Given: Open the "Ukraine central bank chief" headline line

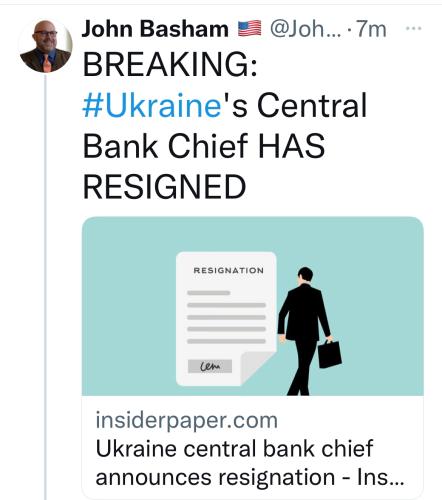Looking at the screenshot, I should click(x=234, y=448).
